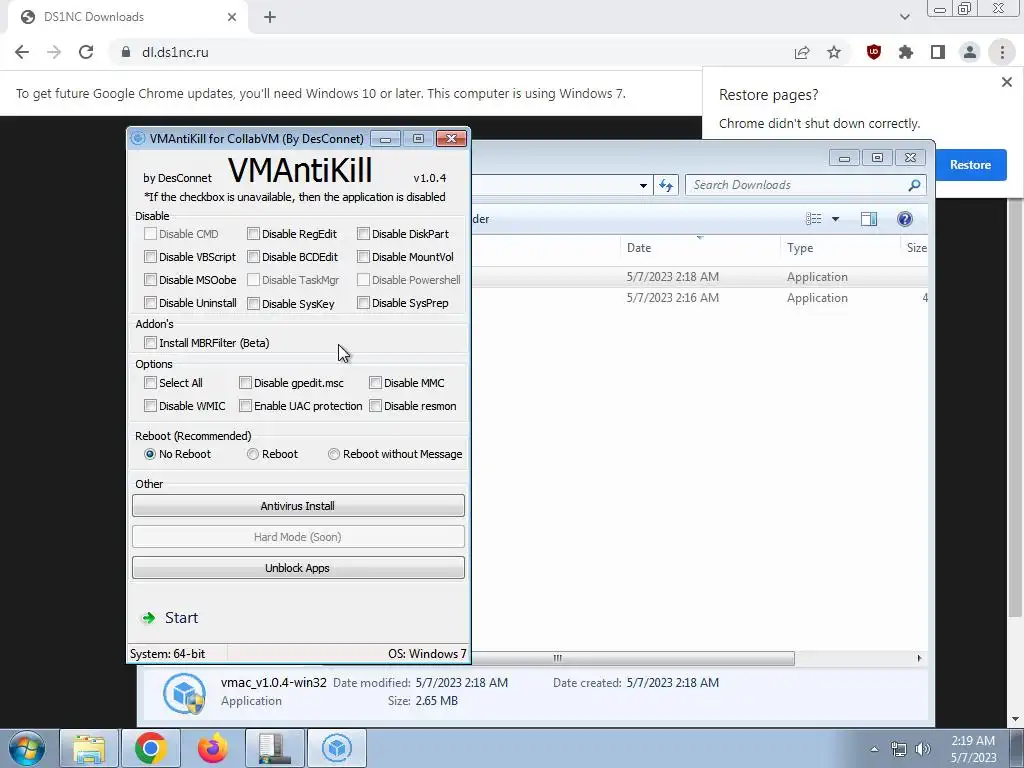Screen dimensions: 1024x768
Task: Sort by the Size column header
Action: click(914, 248)
